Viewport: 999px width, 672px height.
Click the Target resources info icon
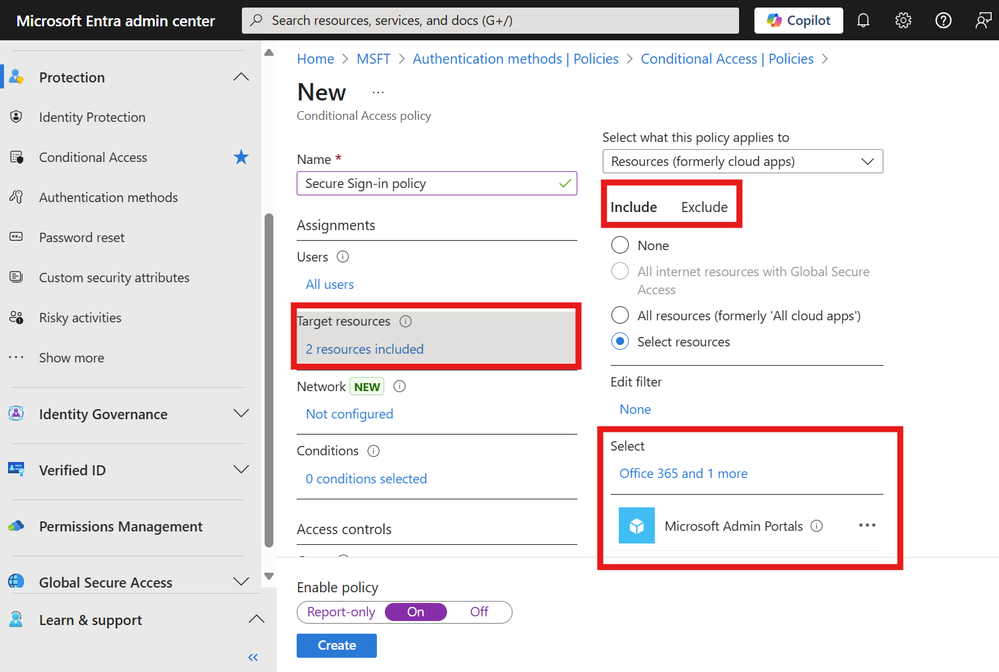click(406, 322)
